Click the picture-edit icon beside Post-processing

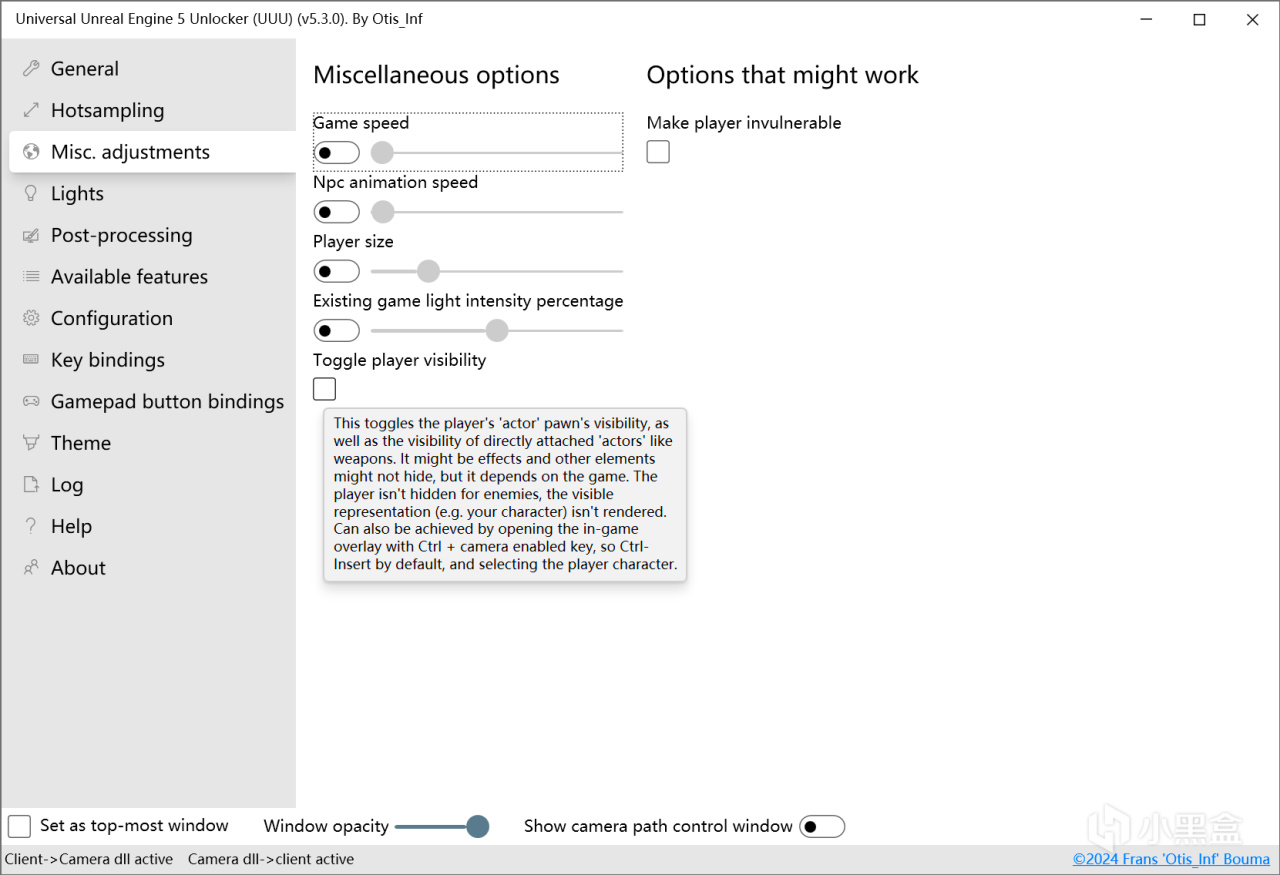click(x=31, y=235)
